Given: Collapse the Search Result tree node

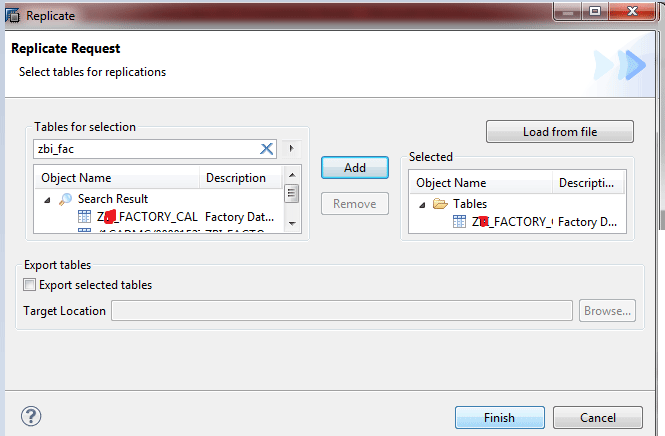Looking at the screenshot, I should [48, 200].
